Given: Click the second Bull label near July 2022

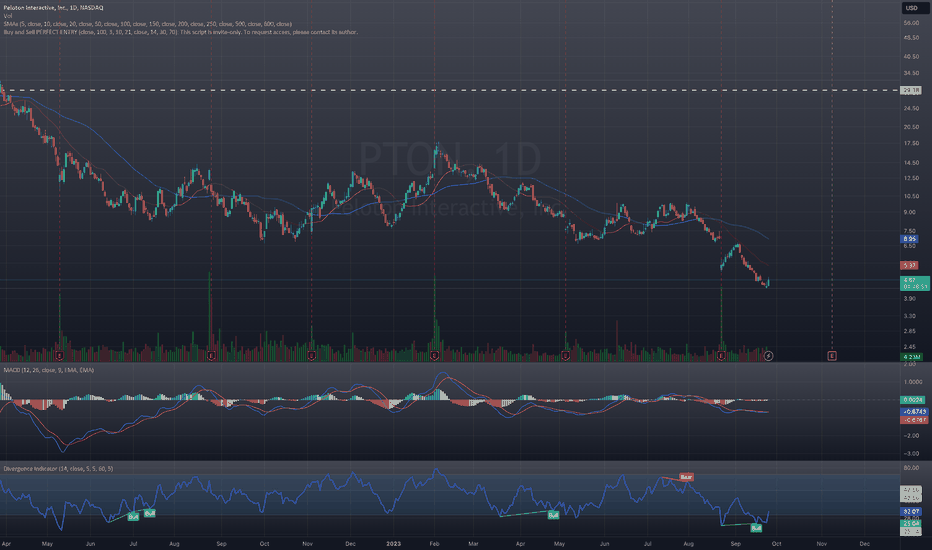Looking at the screenshot, I should tap(150, 513).
